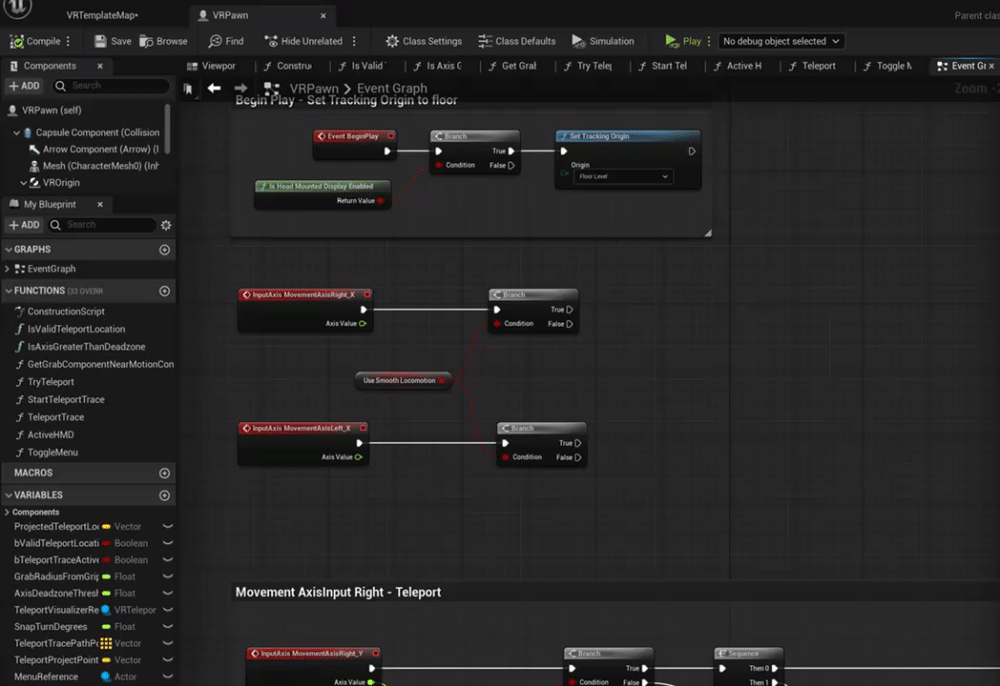Open Hide Unrelated options menu dots
The image size is (1000, 686).
click(354, 41)
